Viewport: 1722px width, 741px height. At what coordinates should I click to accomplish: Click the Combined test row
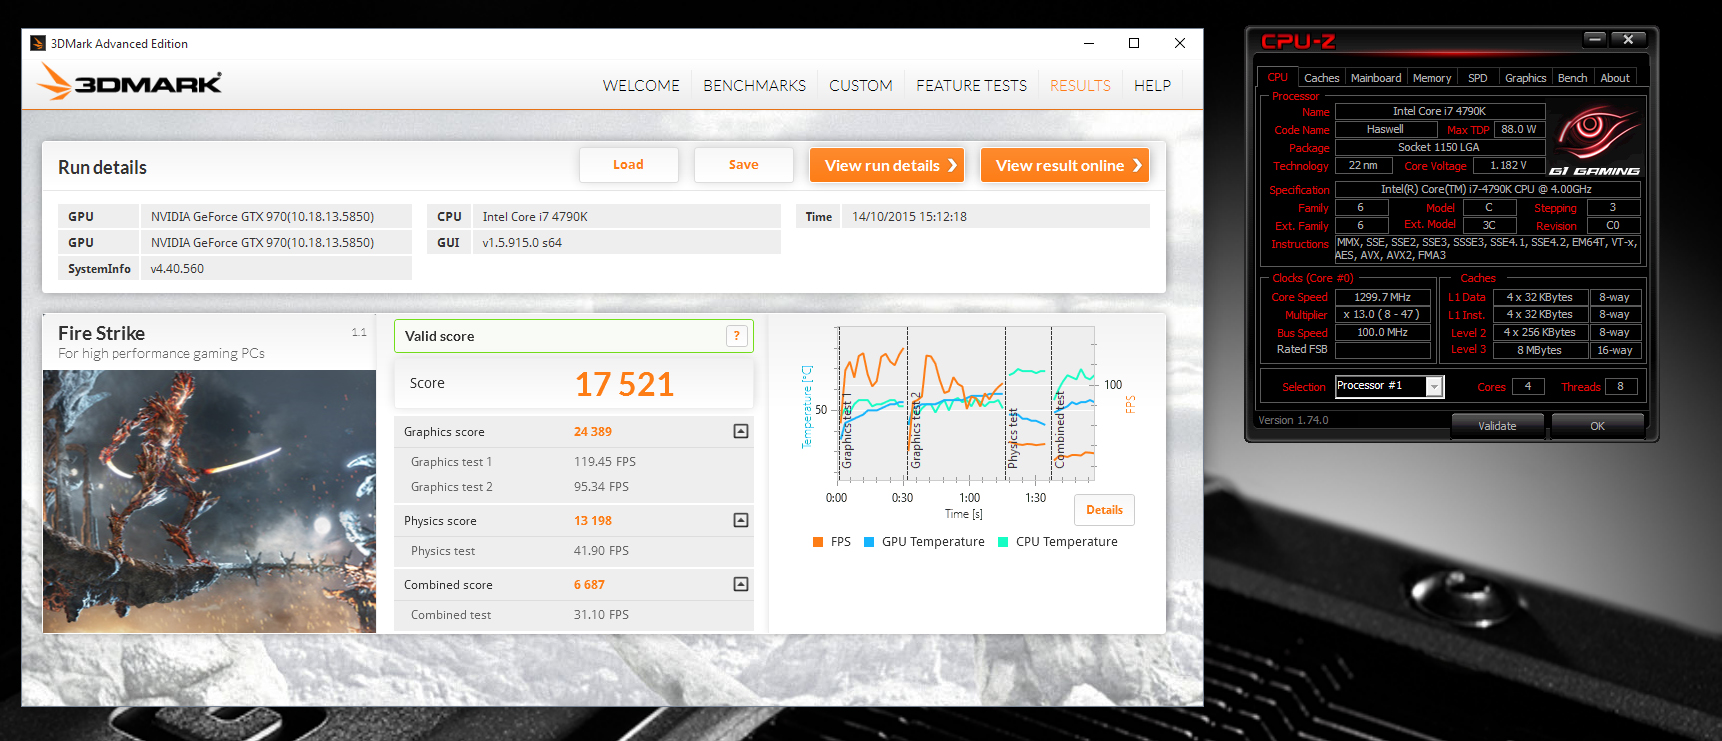click(574, 615)
